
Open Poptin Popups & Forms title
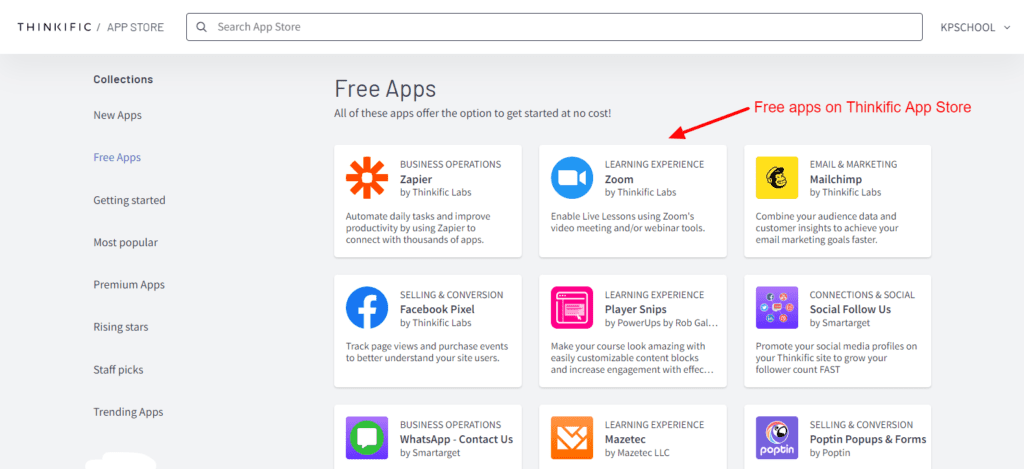868,439
